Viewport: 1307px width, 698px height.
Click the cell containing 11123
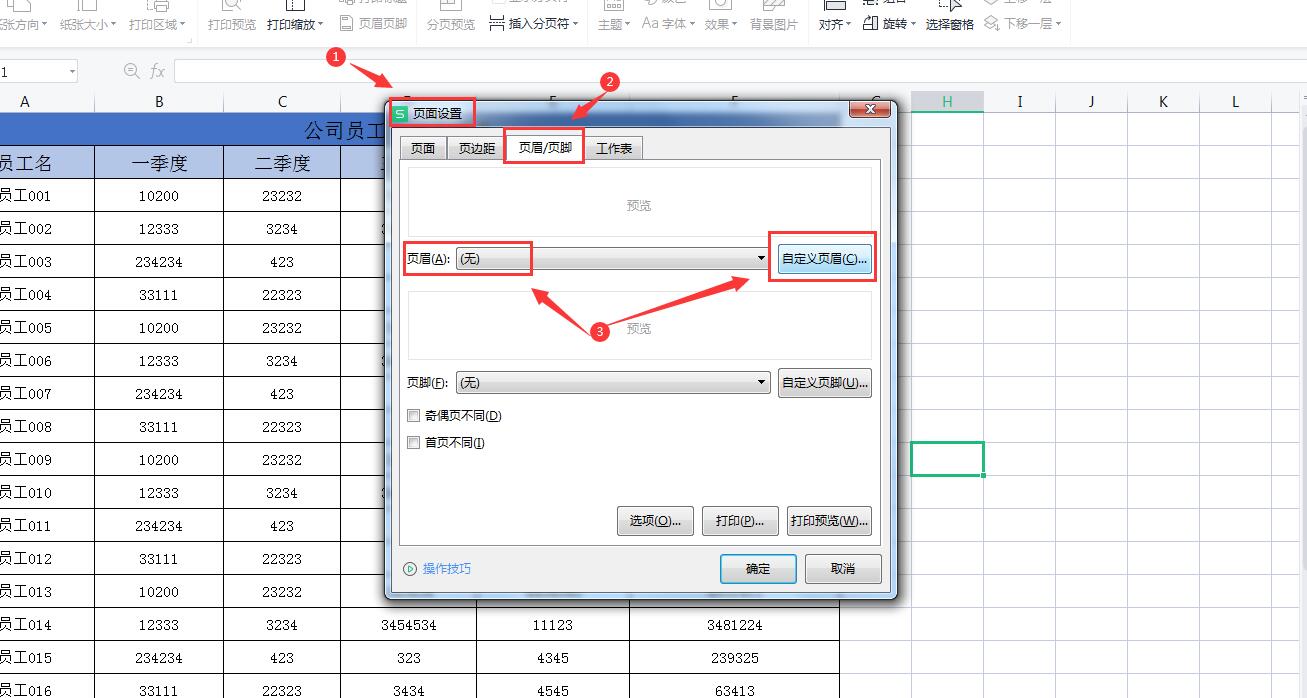[x=553, y=625]
